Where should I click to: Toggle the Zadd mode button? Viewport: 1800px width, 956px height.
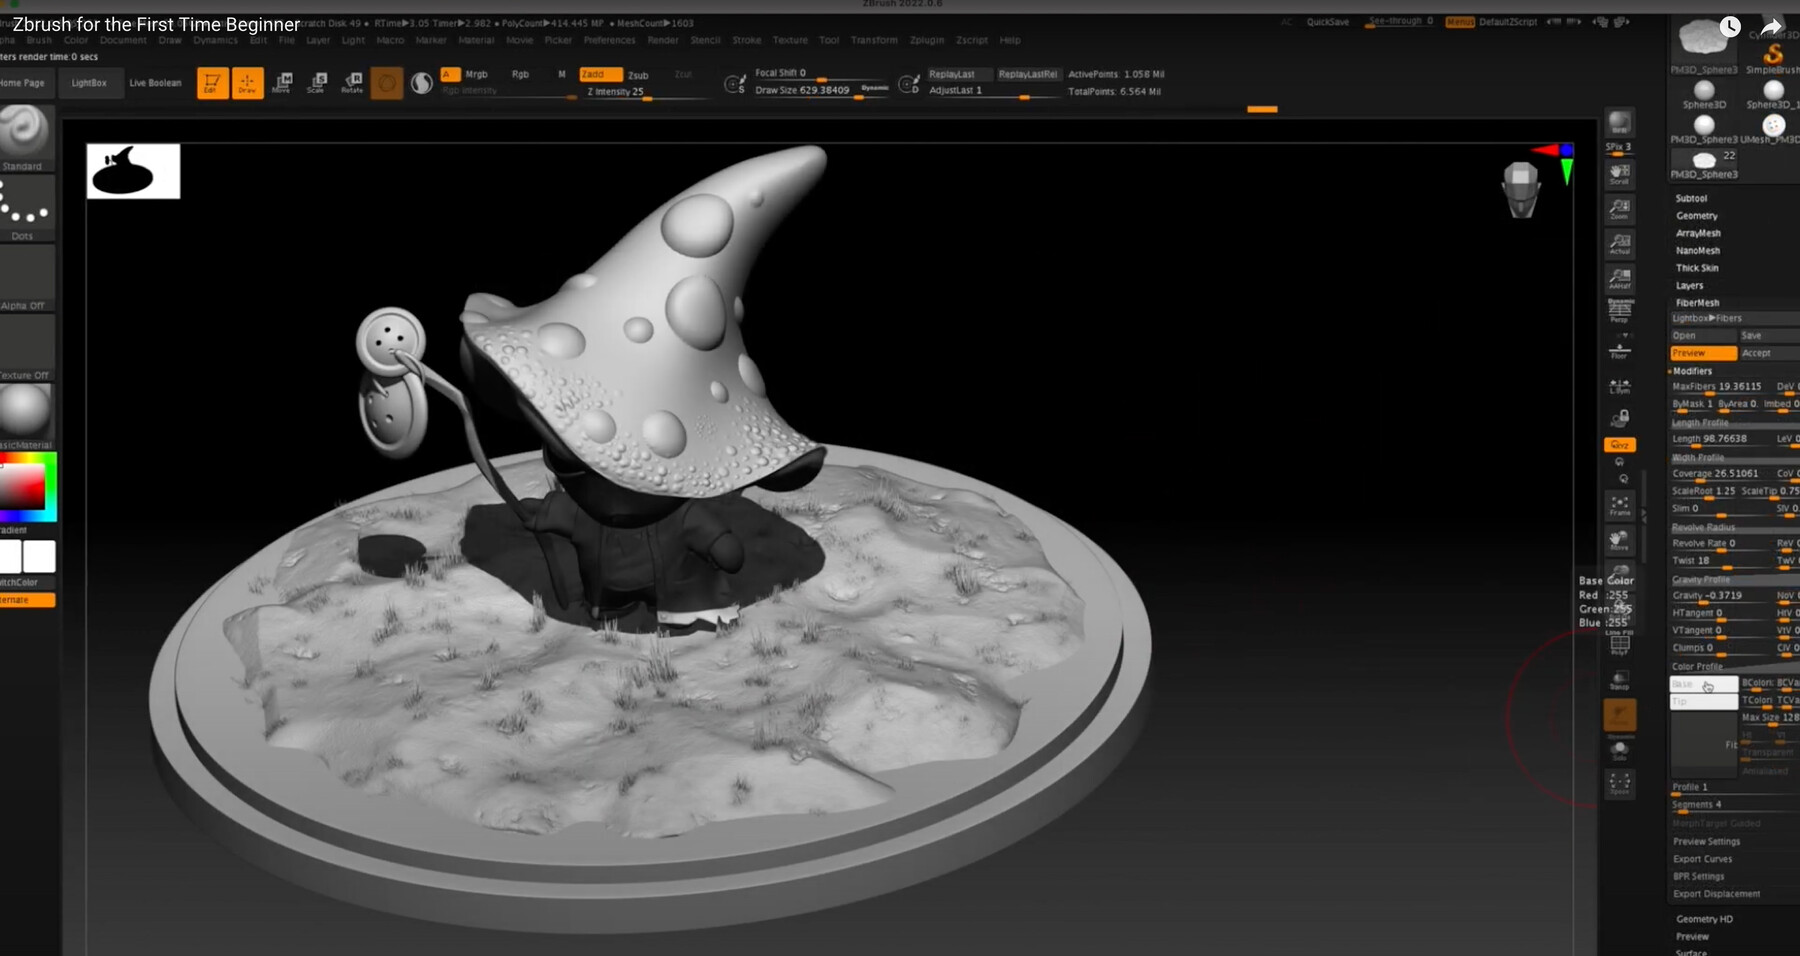pos(600,75)
